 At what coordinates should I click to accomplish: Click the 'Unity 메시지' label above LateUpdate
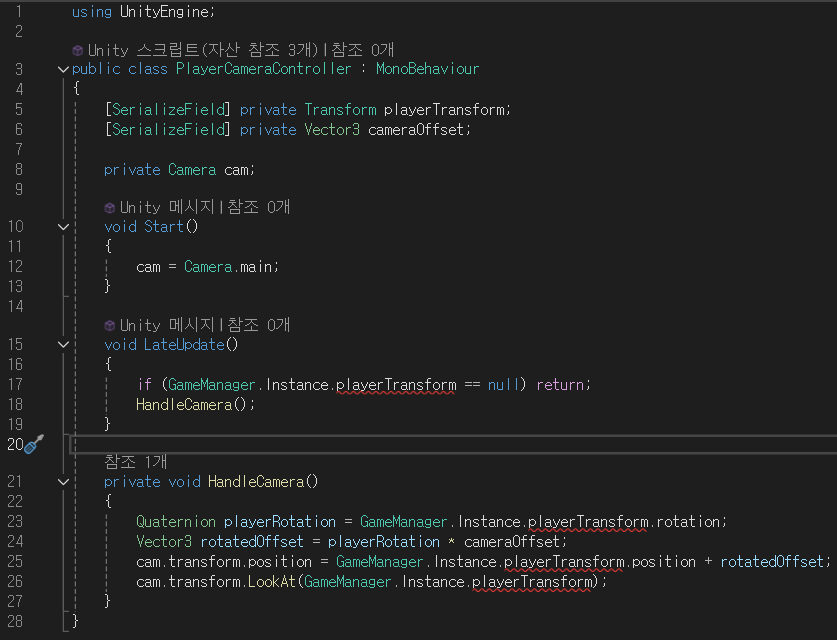(x=167, y=325)
